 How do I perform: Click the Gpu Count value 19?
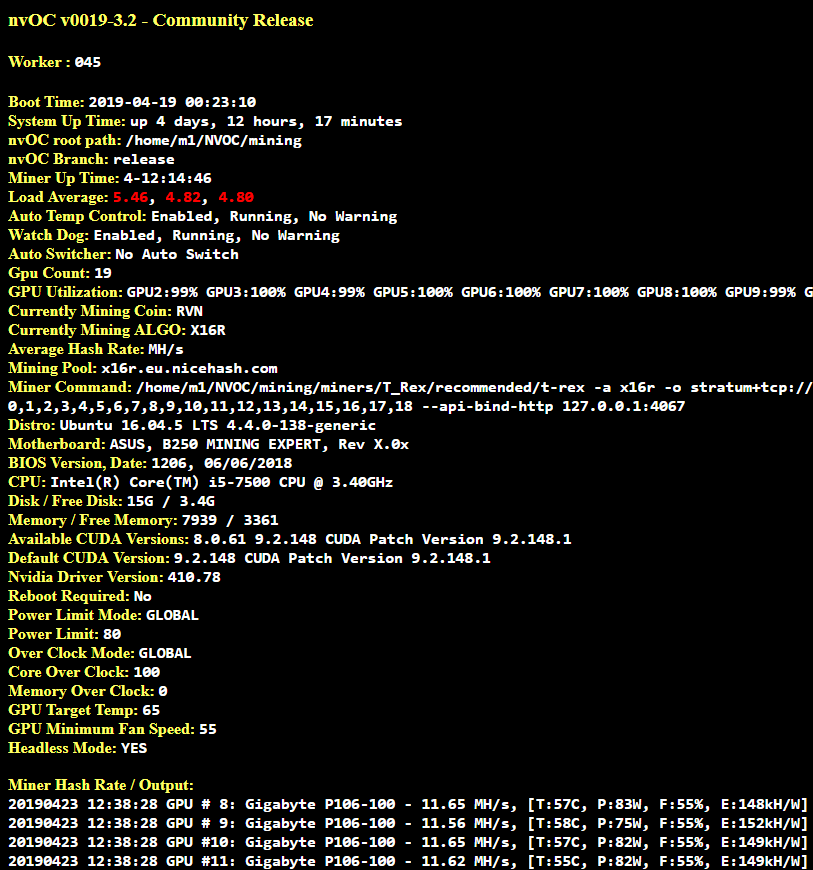pyautogui.click(x=103, y=273)
